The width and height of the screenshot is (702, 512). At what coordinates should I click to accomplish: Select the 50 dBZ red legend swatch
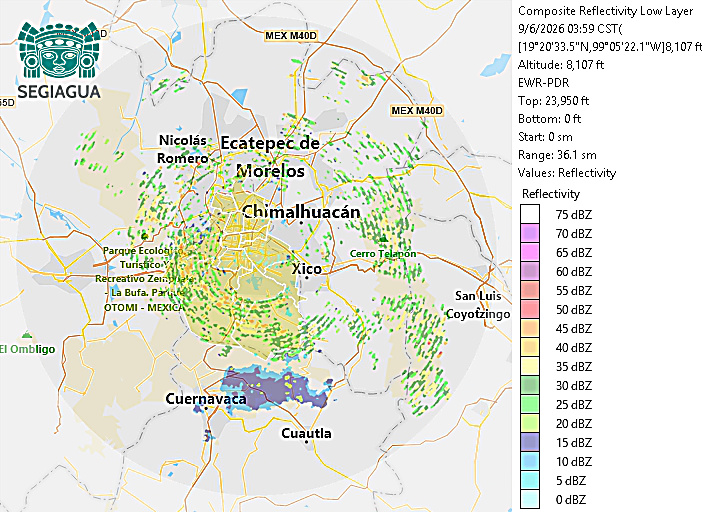(x=530, y=309)
